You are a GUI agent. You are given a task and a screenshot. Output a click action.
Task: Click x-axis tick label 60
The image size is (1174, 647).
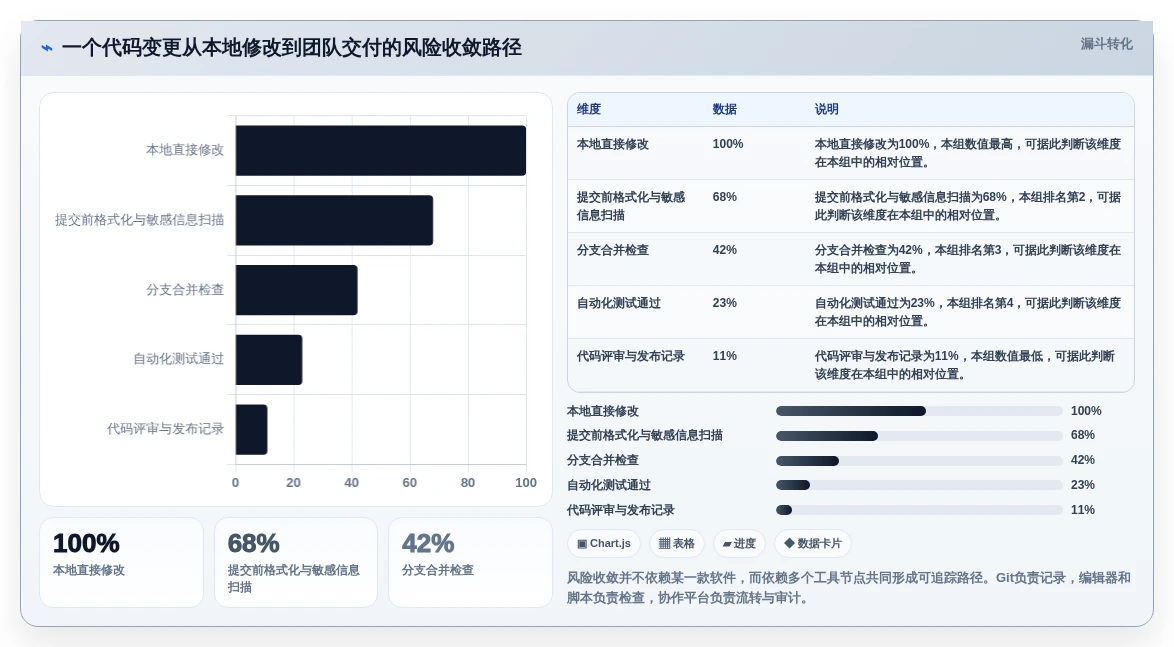coord(410,483)
